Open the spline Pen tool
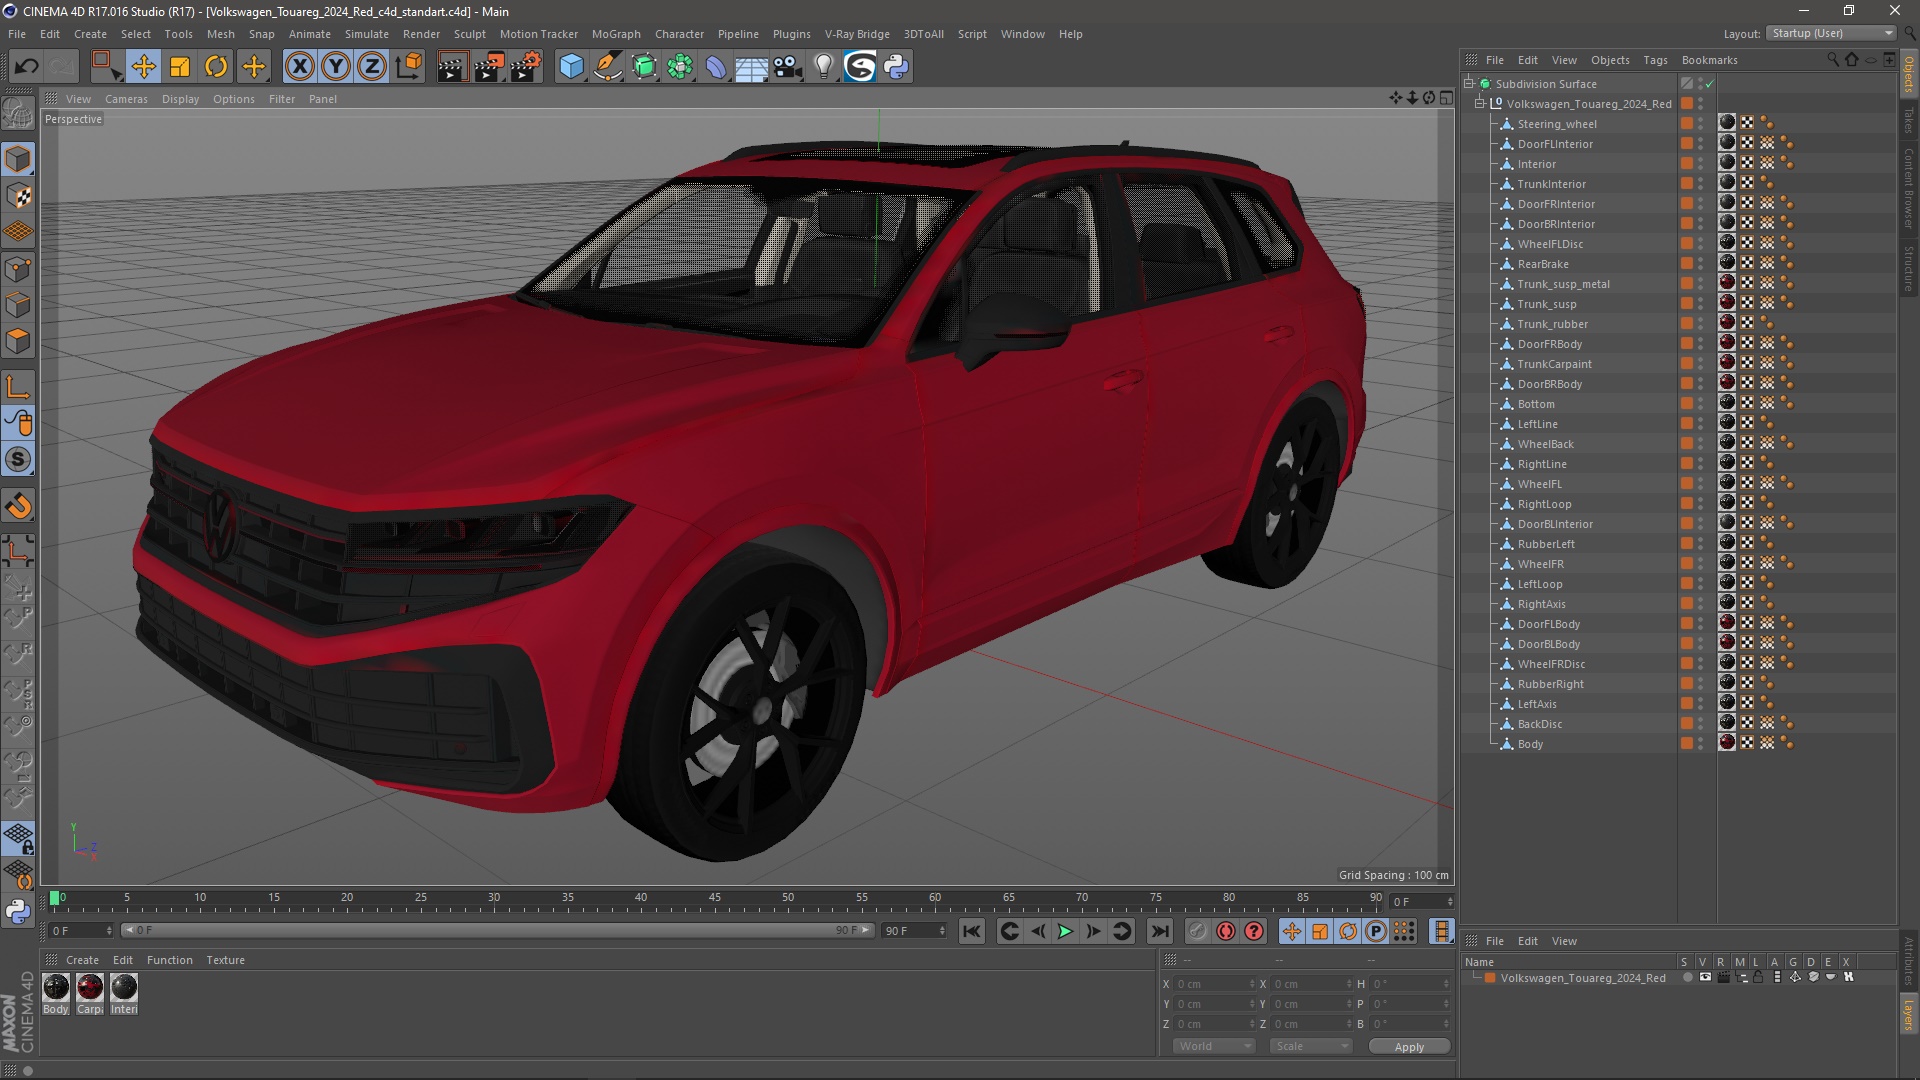The image size is (1920, 1080). (x=608, y=67)
